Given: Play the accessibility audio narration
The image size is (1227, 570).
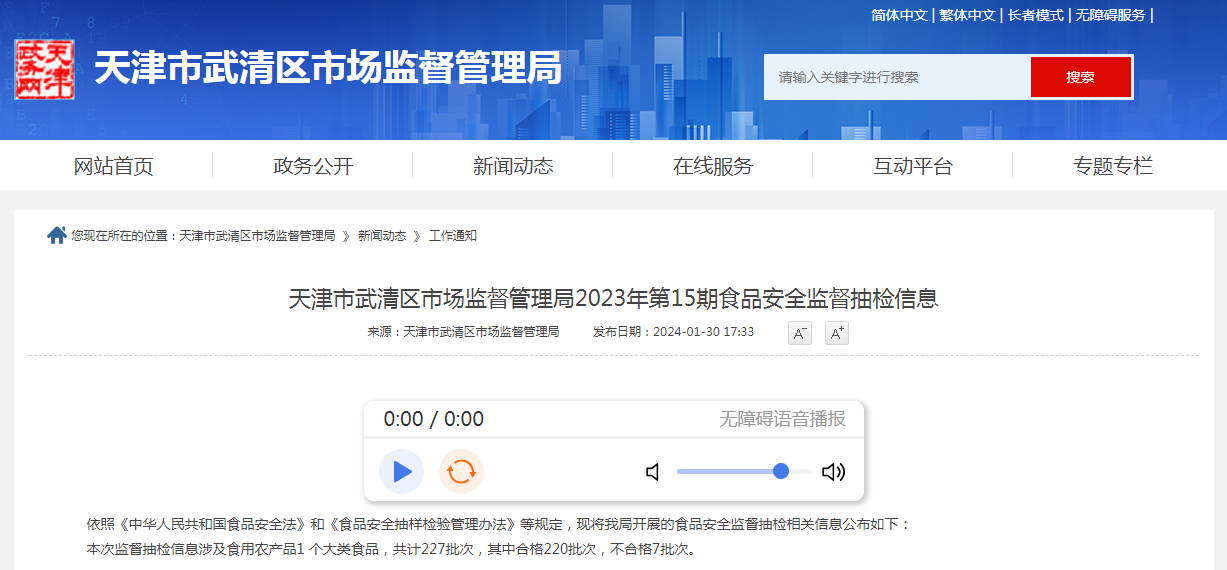Looking at the screenshot, I should point(402,472).
